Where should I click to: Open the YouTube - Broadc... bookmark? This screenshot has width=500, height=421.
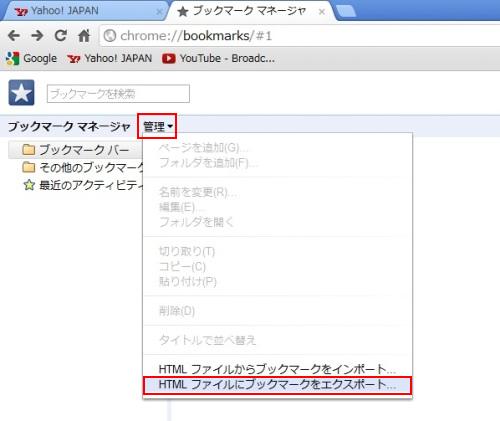click(x=218, y=58)
